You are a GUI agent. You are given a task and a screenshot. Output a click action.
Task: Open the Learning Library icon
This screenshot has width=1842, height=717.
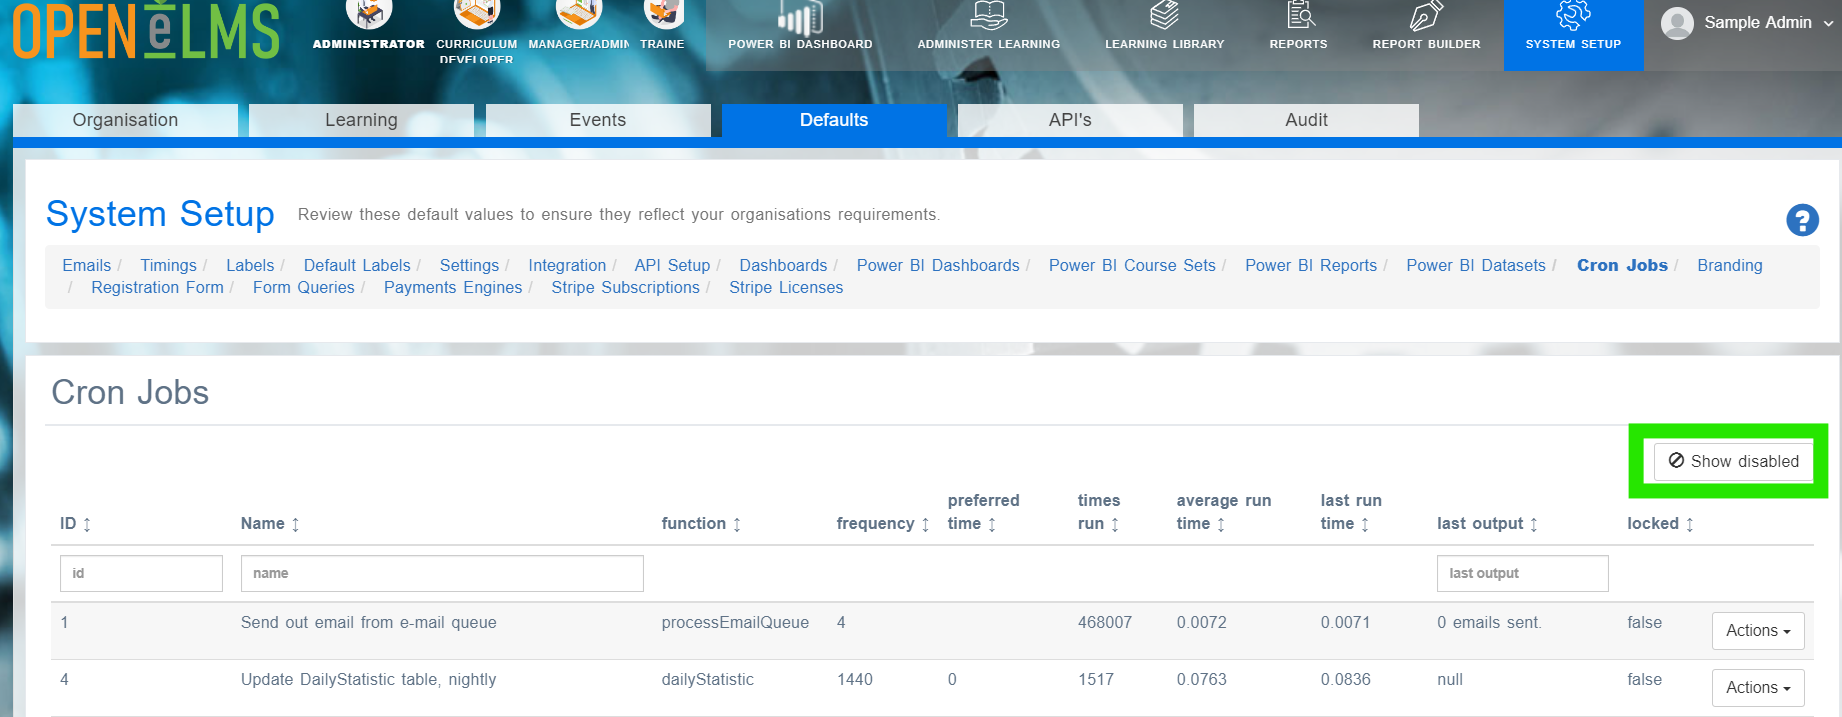[1165, 16]
